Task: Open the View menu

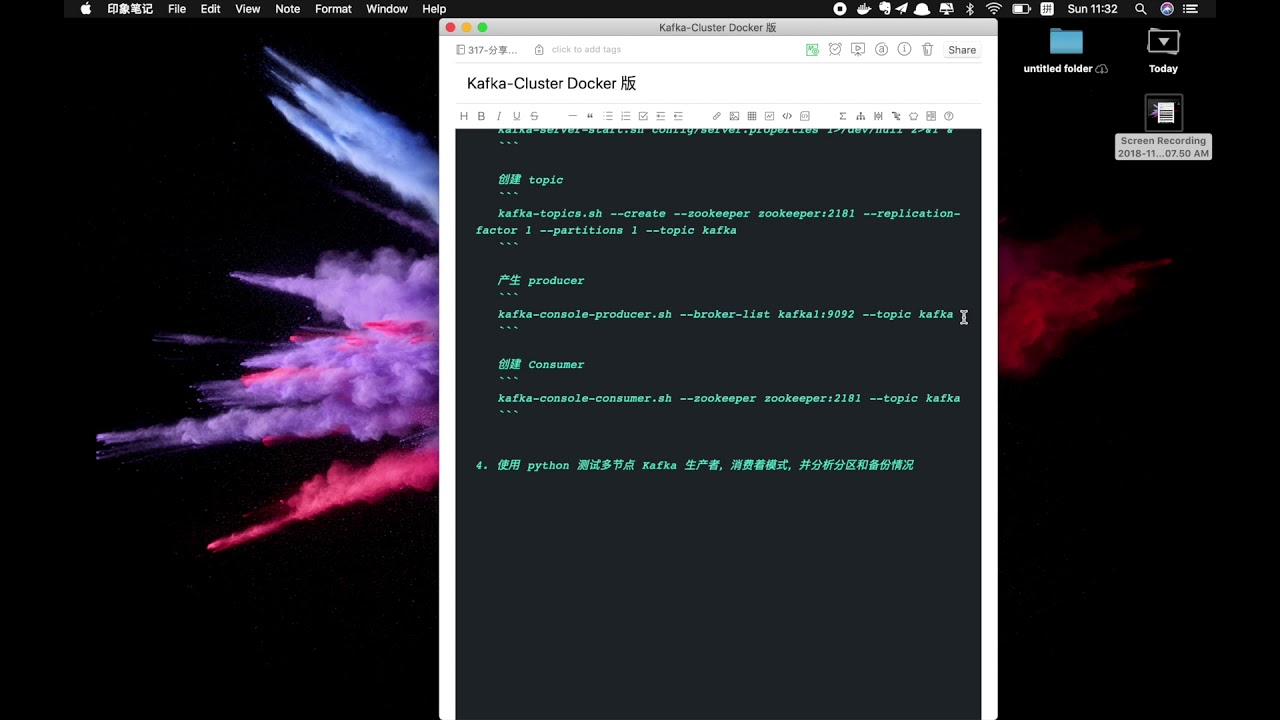Action: click(247, 9)
